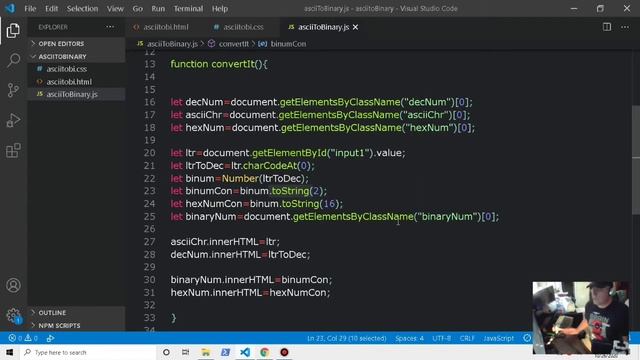640x360 pixels.
Task: Open the Source Control view
Action: [13, 90]
